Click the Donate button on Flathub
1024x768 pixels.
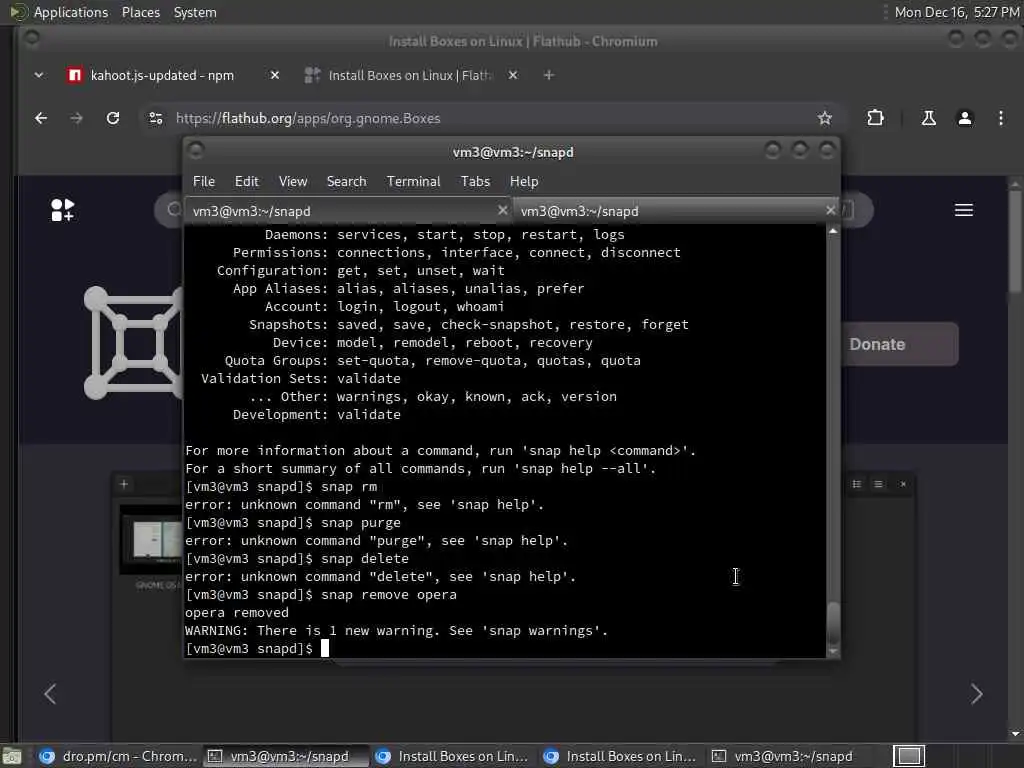tap(900, 344)
